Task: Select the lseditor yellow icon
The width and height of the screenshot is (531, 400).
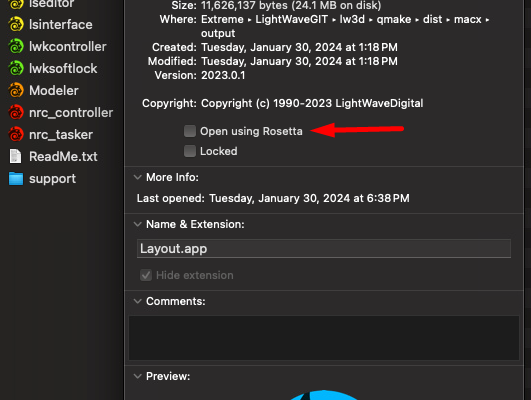Action: 16,4
